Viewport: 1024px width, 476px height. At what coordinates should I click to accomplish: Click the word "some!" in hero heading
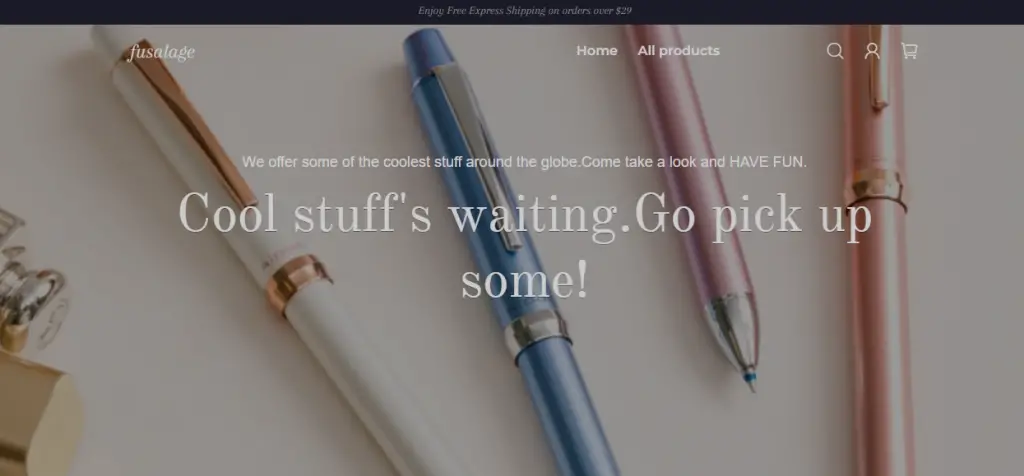click(x=524, y=282)
